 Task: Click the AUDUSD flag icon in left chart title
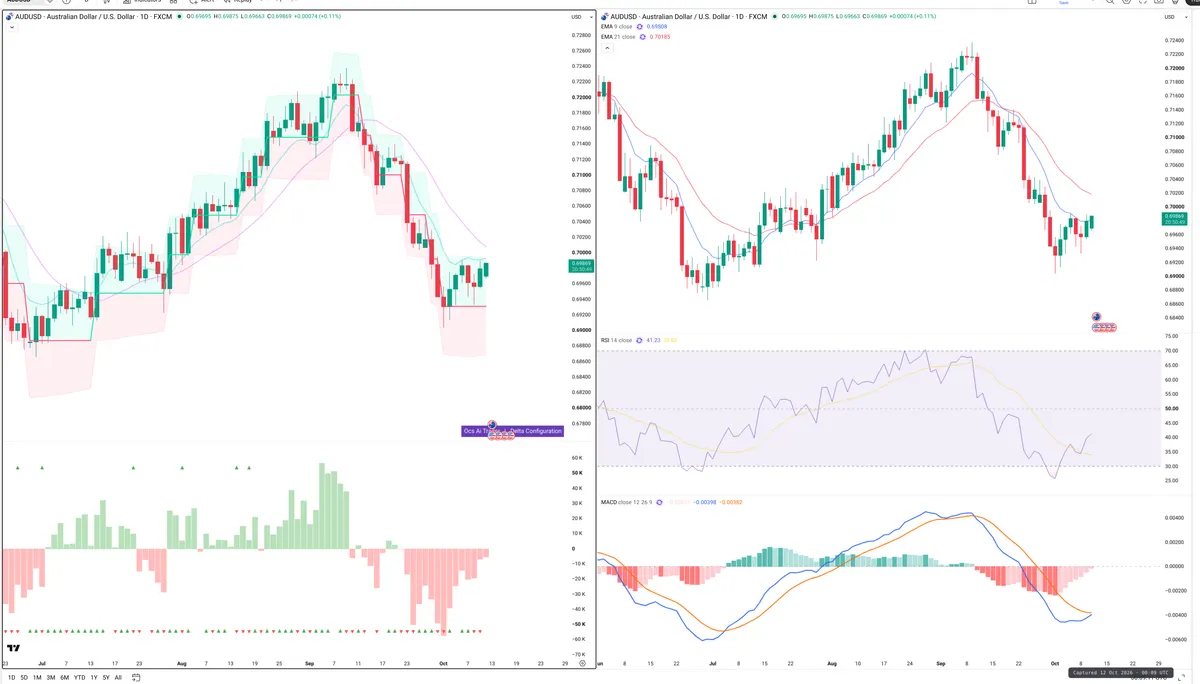[11, 17]
